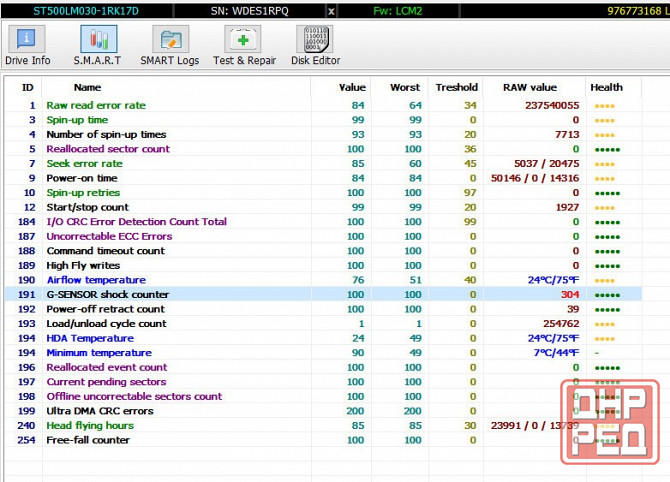Select the Uncorrectable ECC Errors row
This screenshot has width=670, height=482.
pyautogui.click(x=323, y=236)
